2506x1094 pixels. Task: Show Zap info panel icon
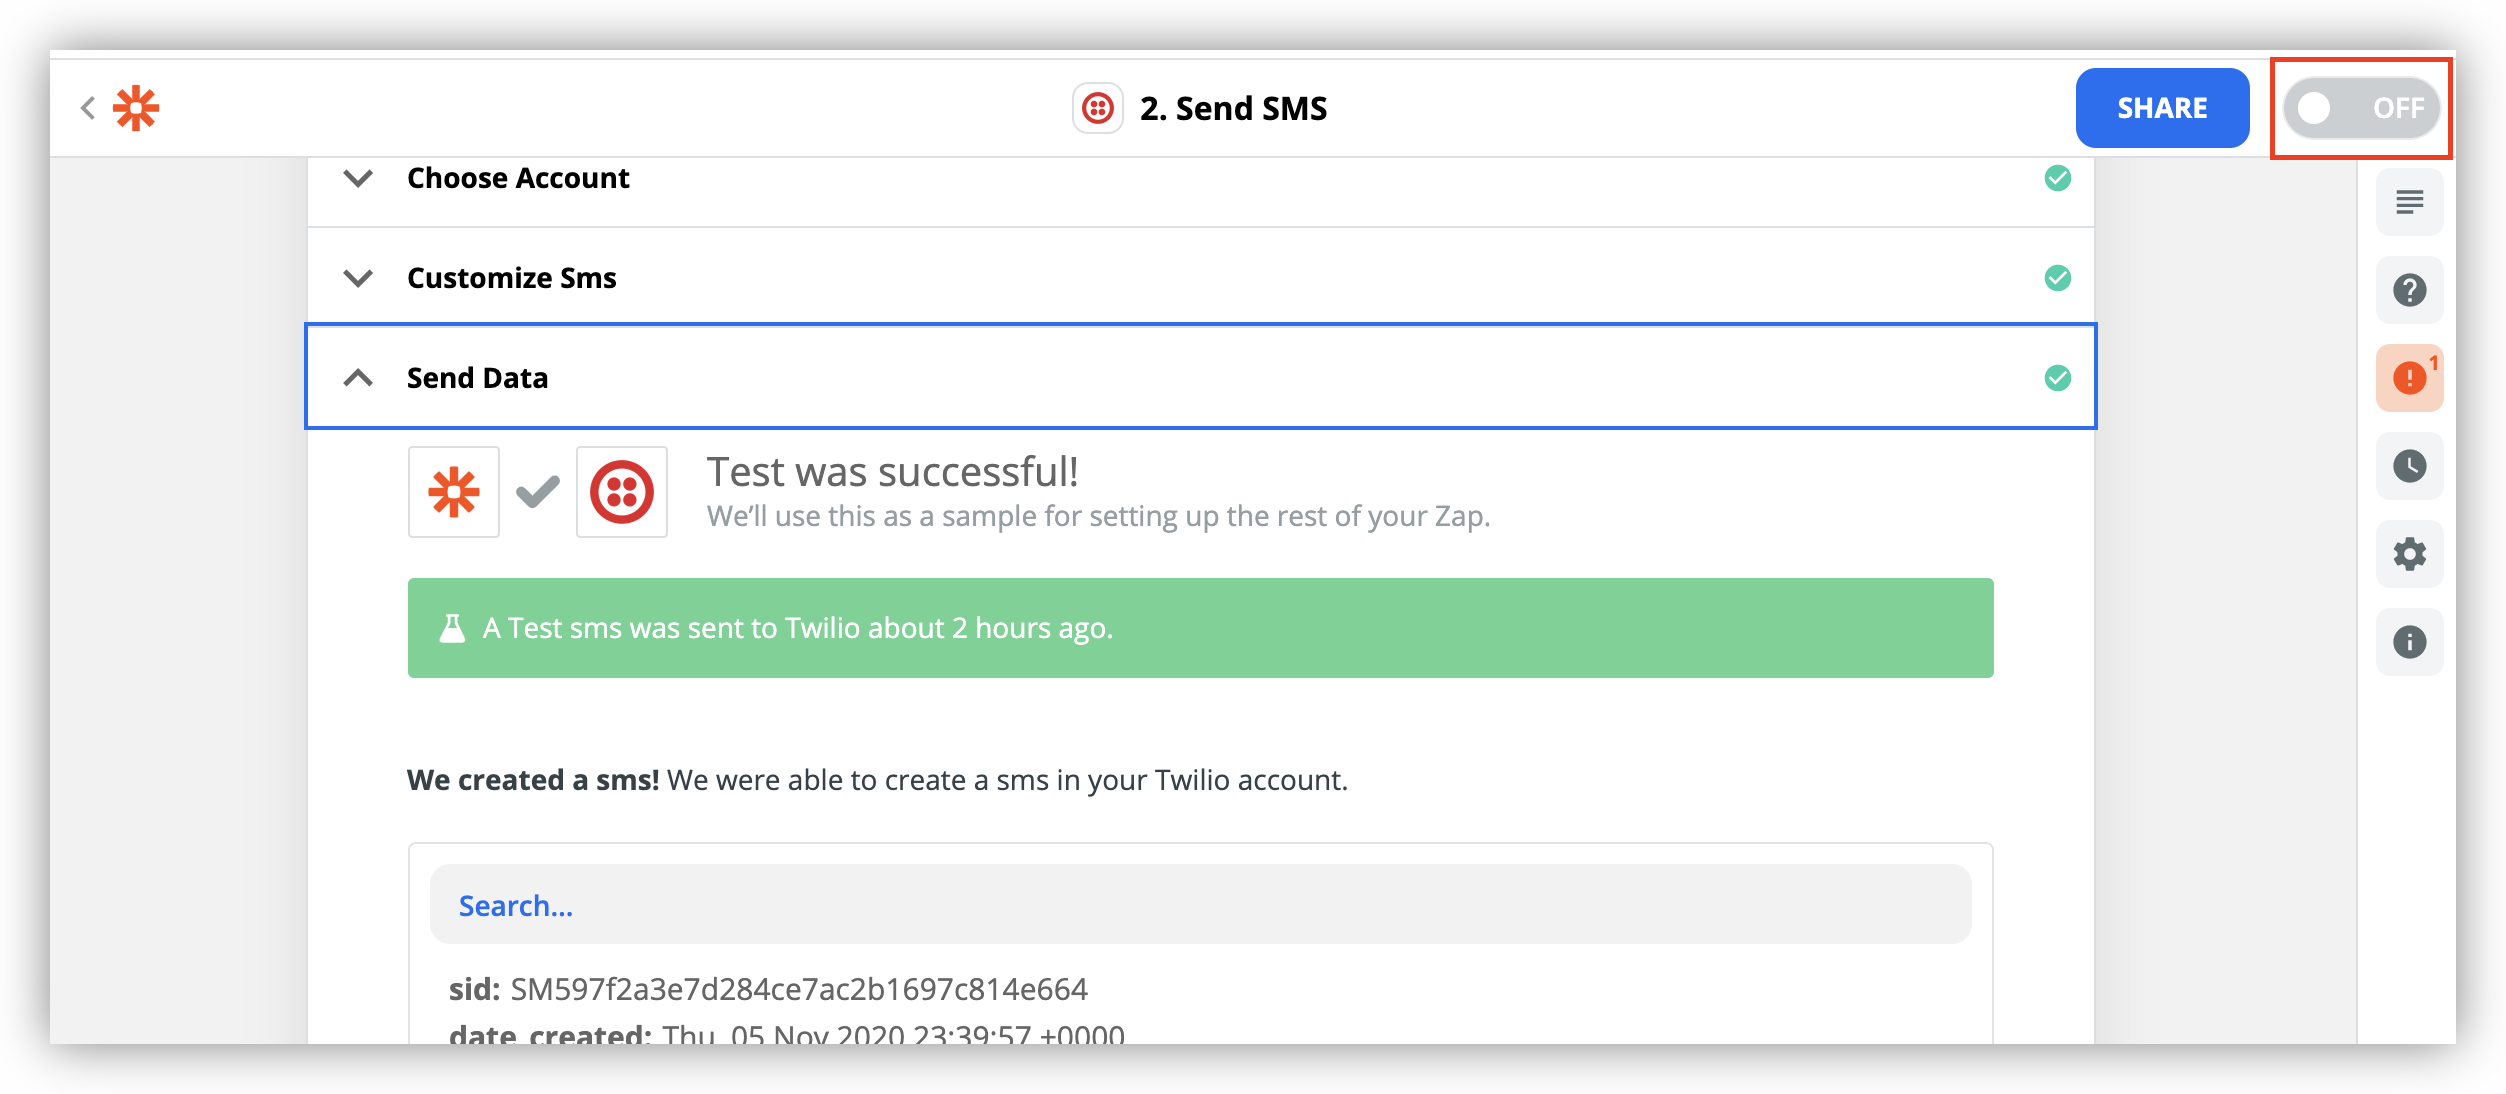pyautogui.click(x=2409, y=642)
